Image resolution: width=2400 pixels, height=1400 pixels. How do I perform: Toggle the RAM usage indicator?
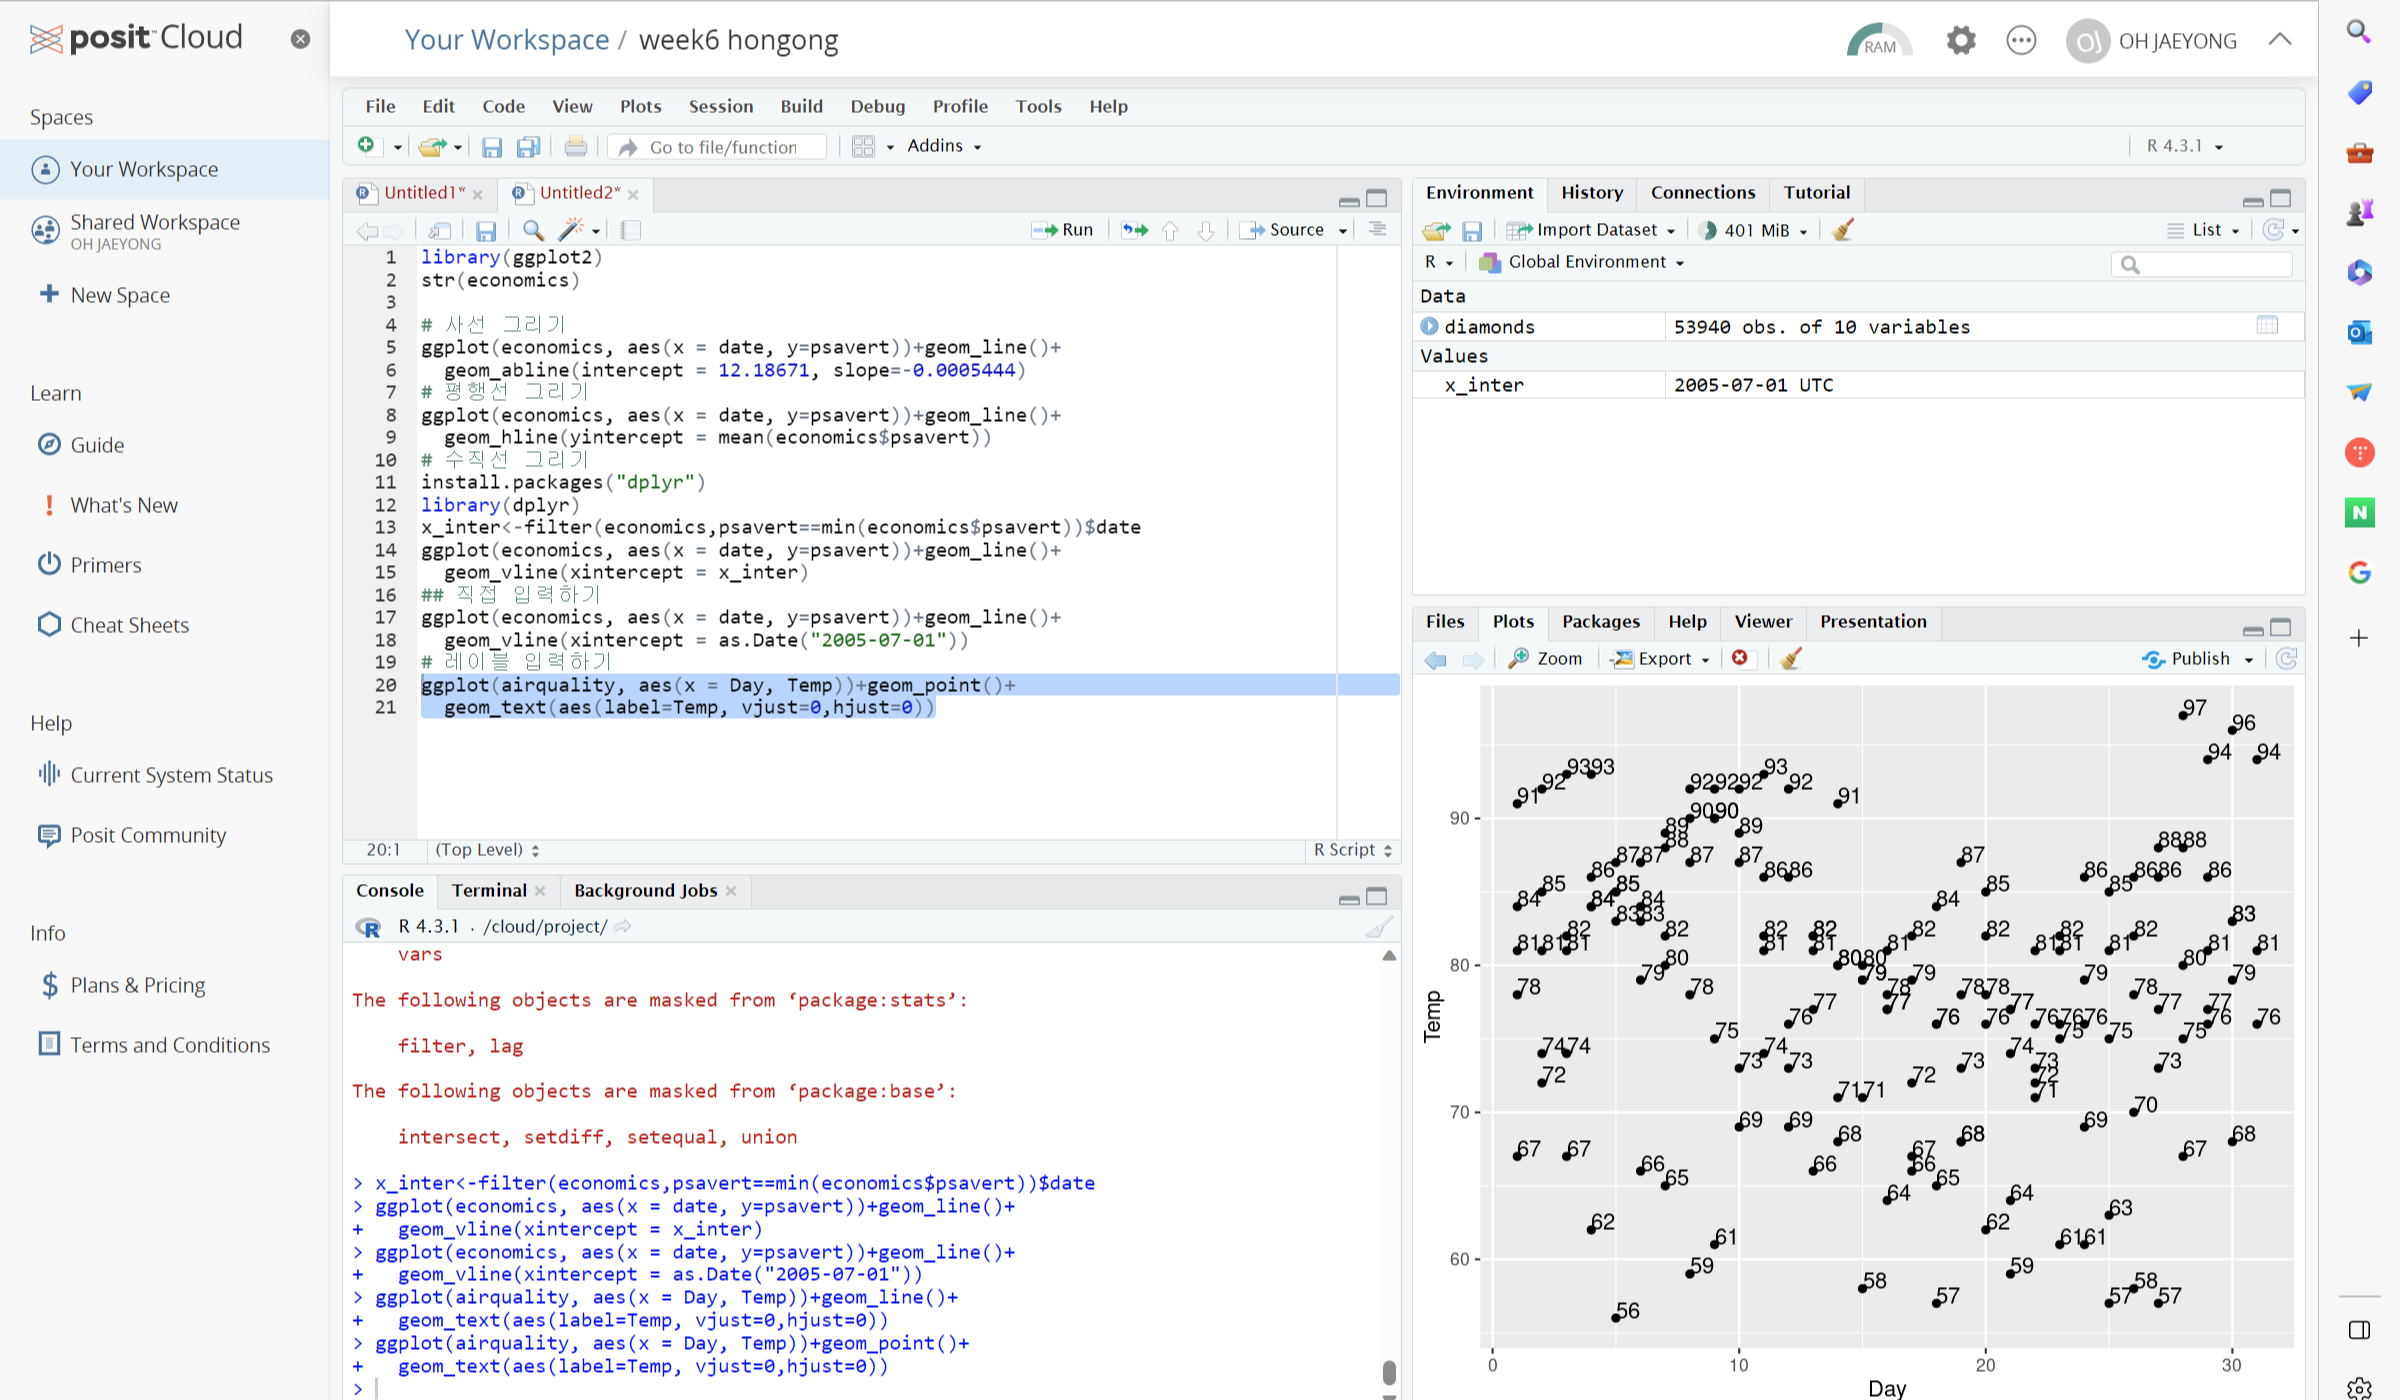[1878, 41]
